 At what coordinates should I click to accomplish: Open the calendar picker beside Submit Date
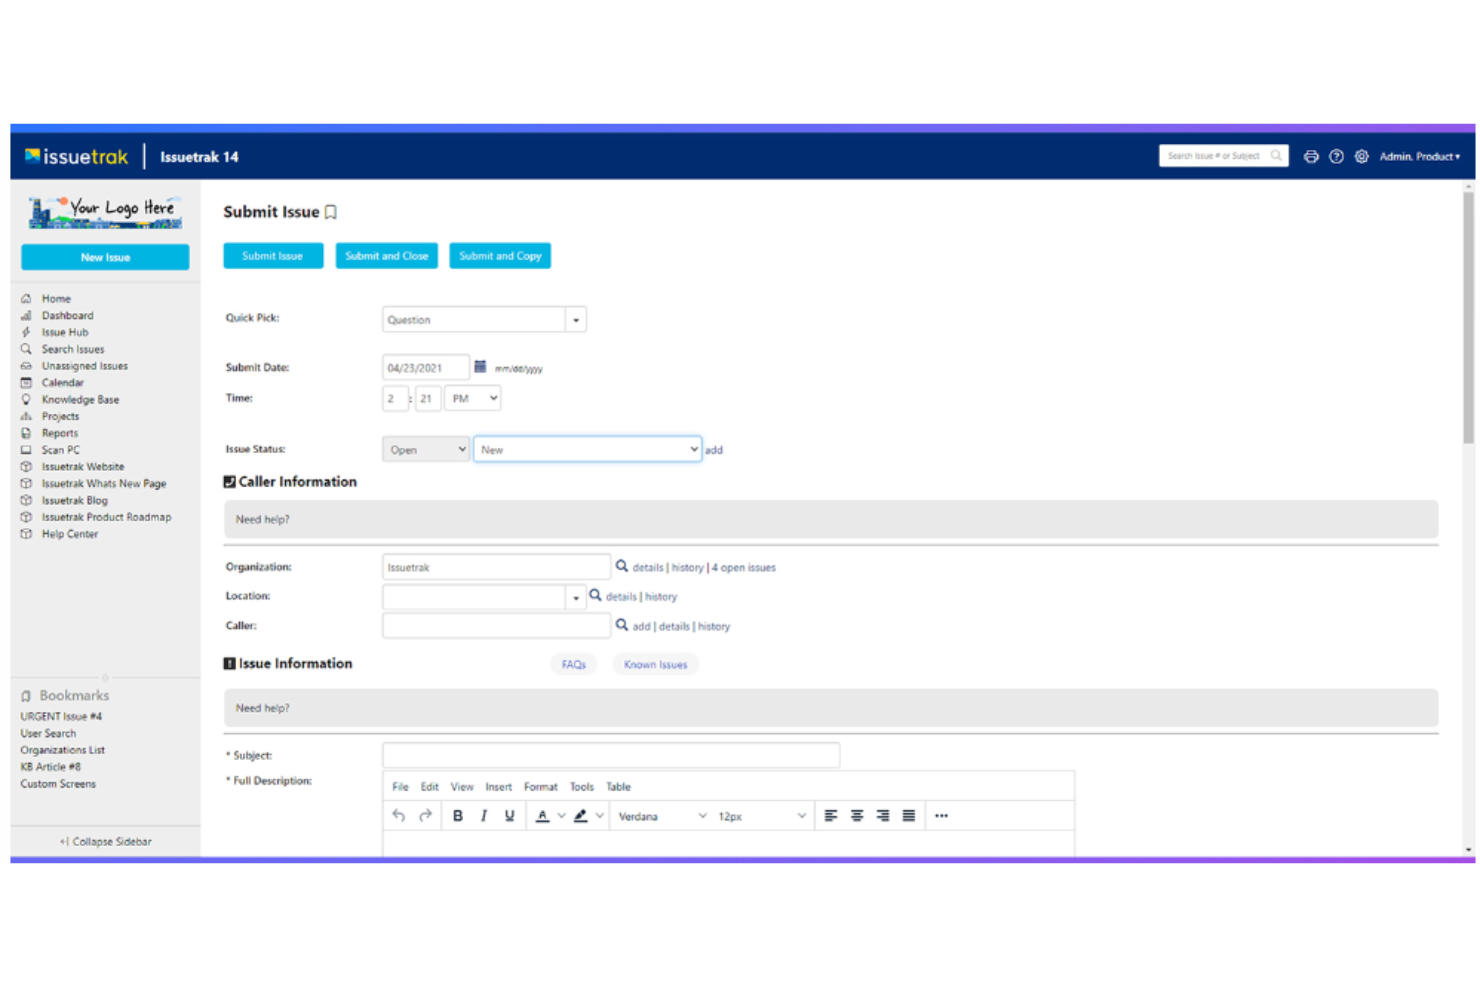pos(482,366)
